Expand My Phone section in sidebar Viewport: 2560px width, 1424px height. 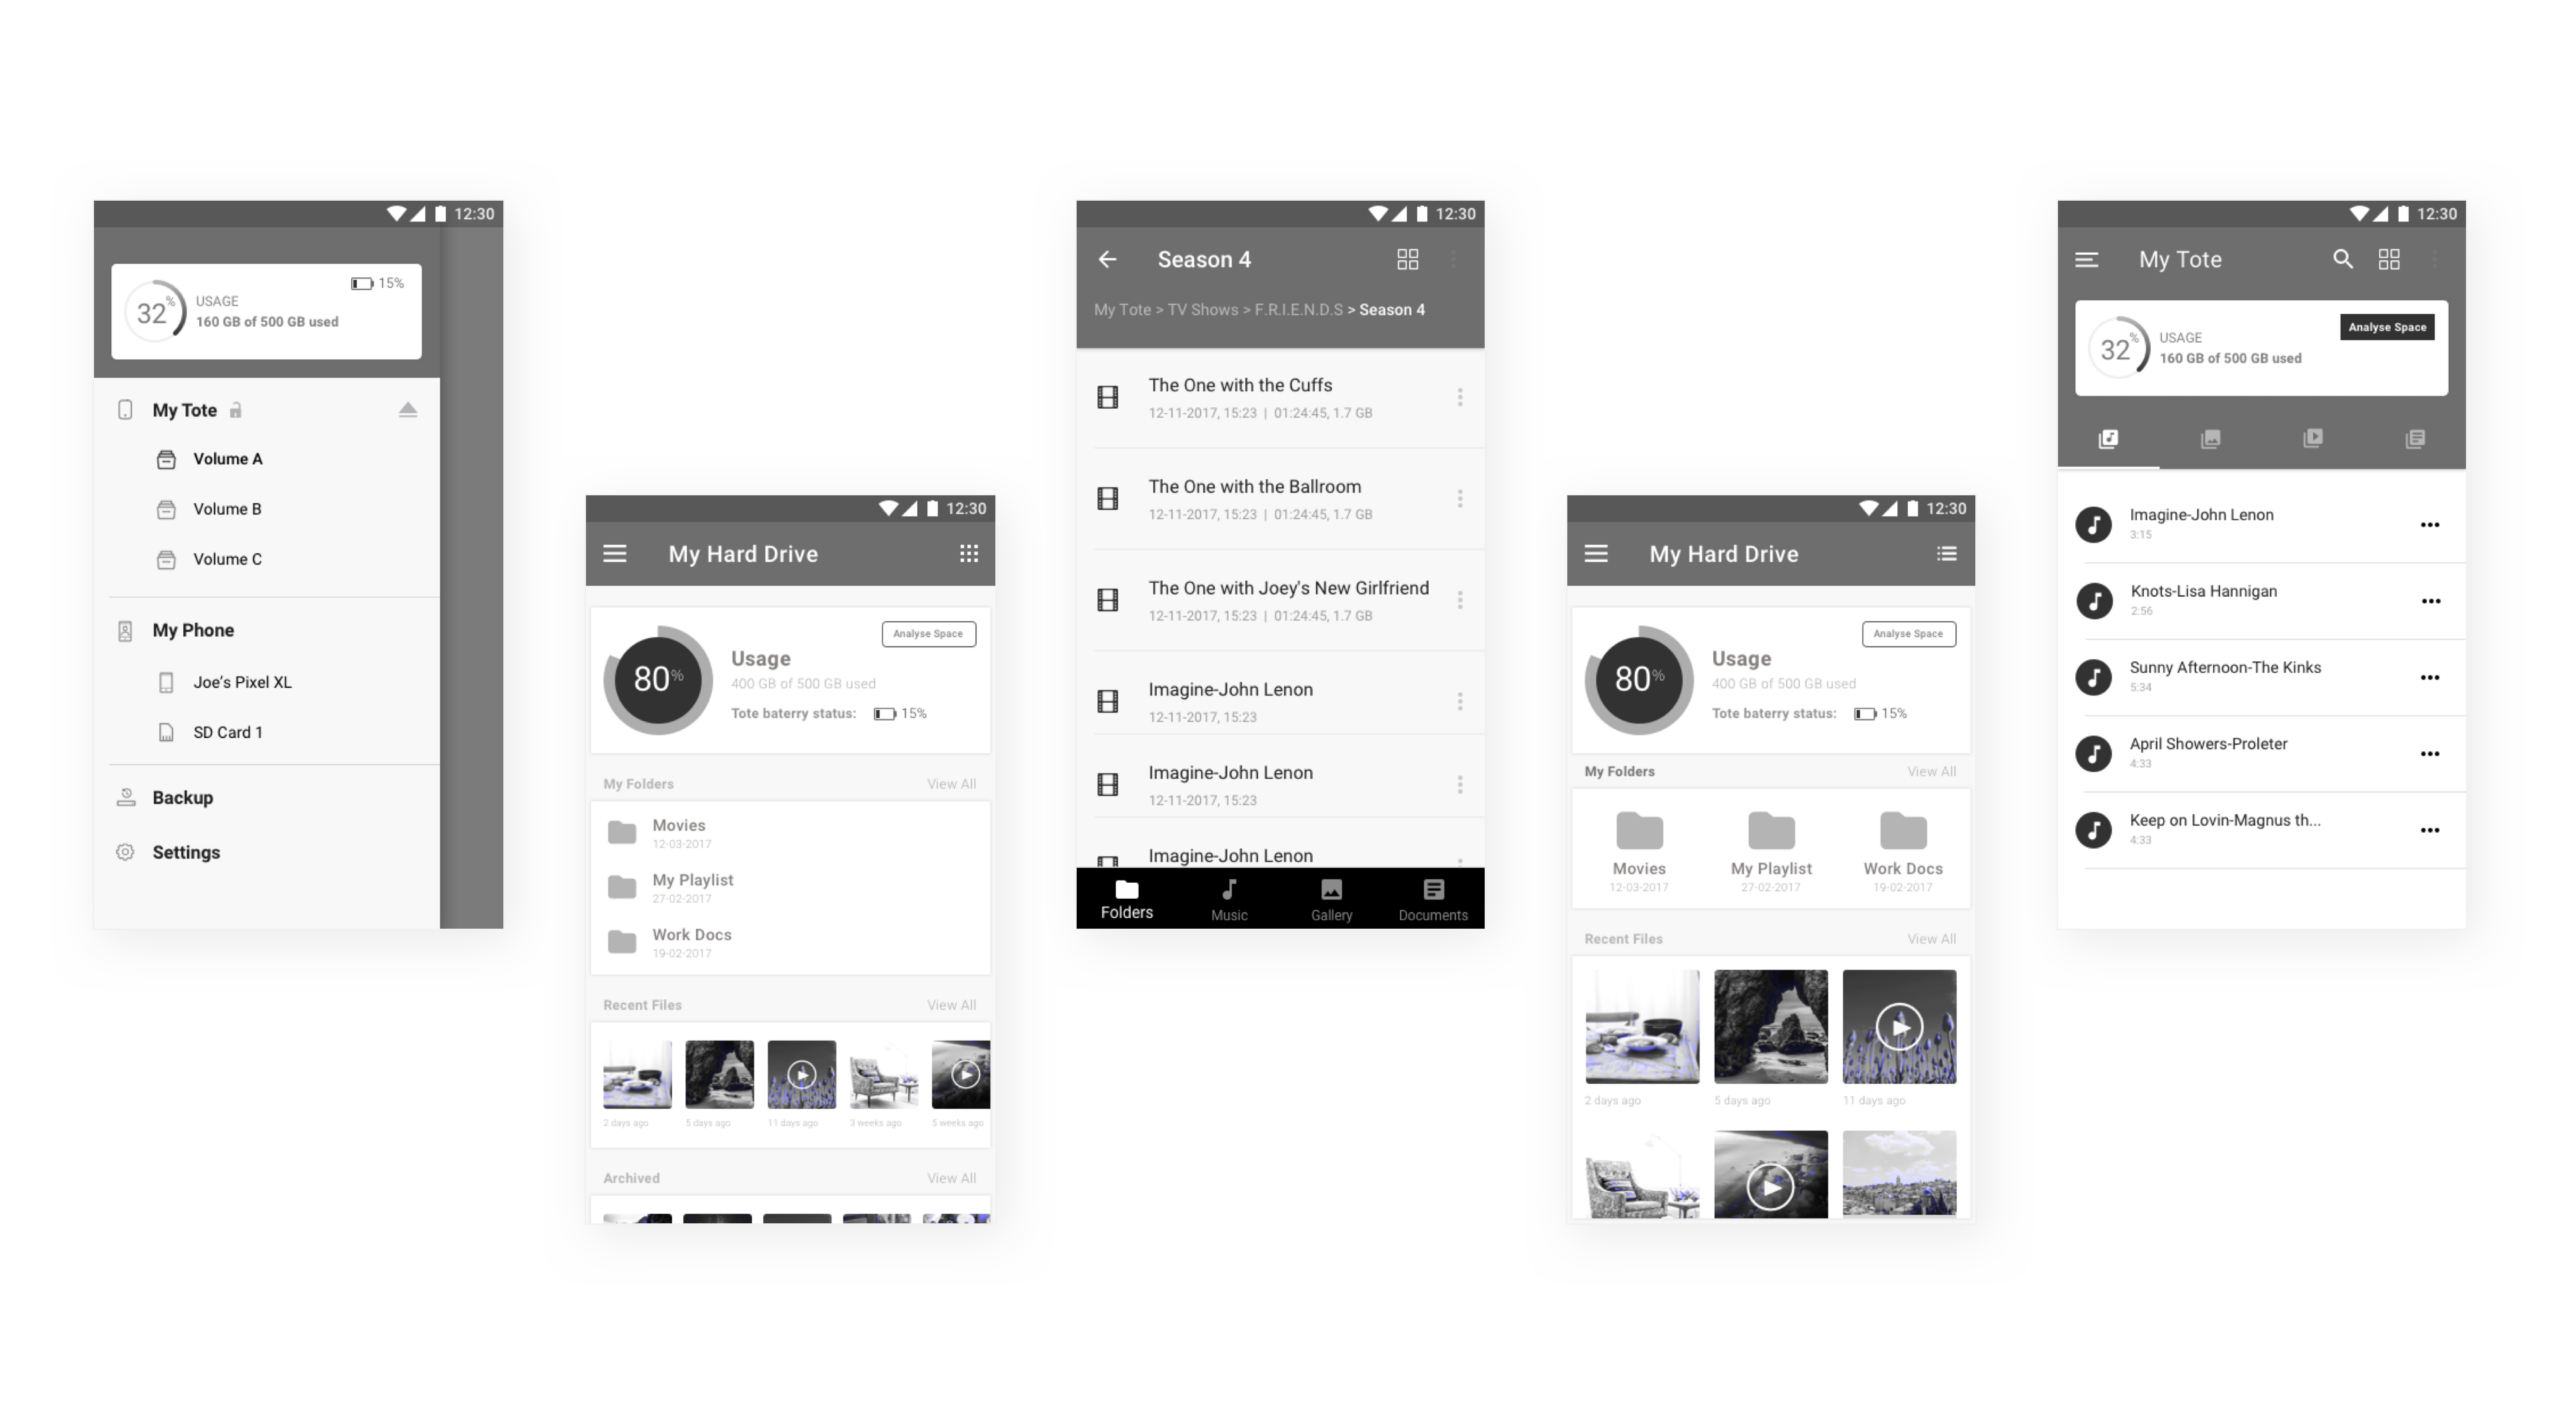coord(191,630)
